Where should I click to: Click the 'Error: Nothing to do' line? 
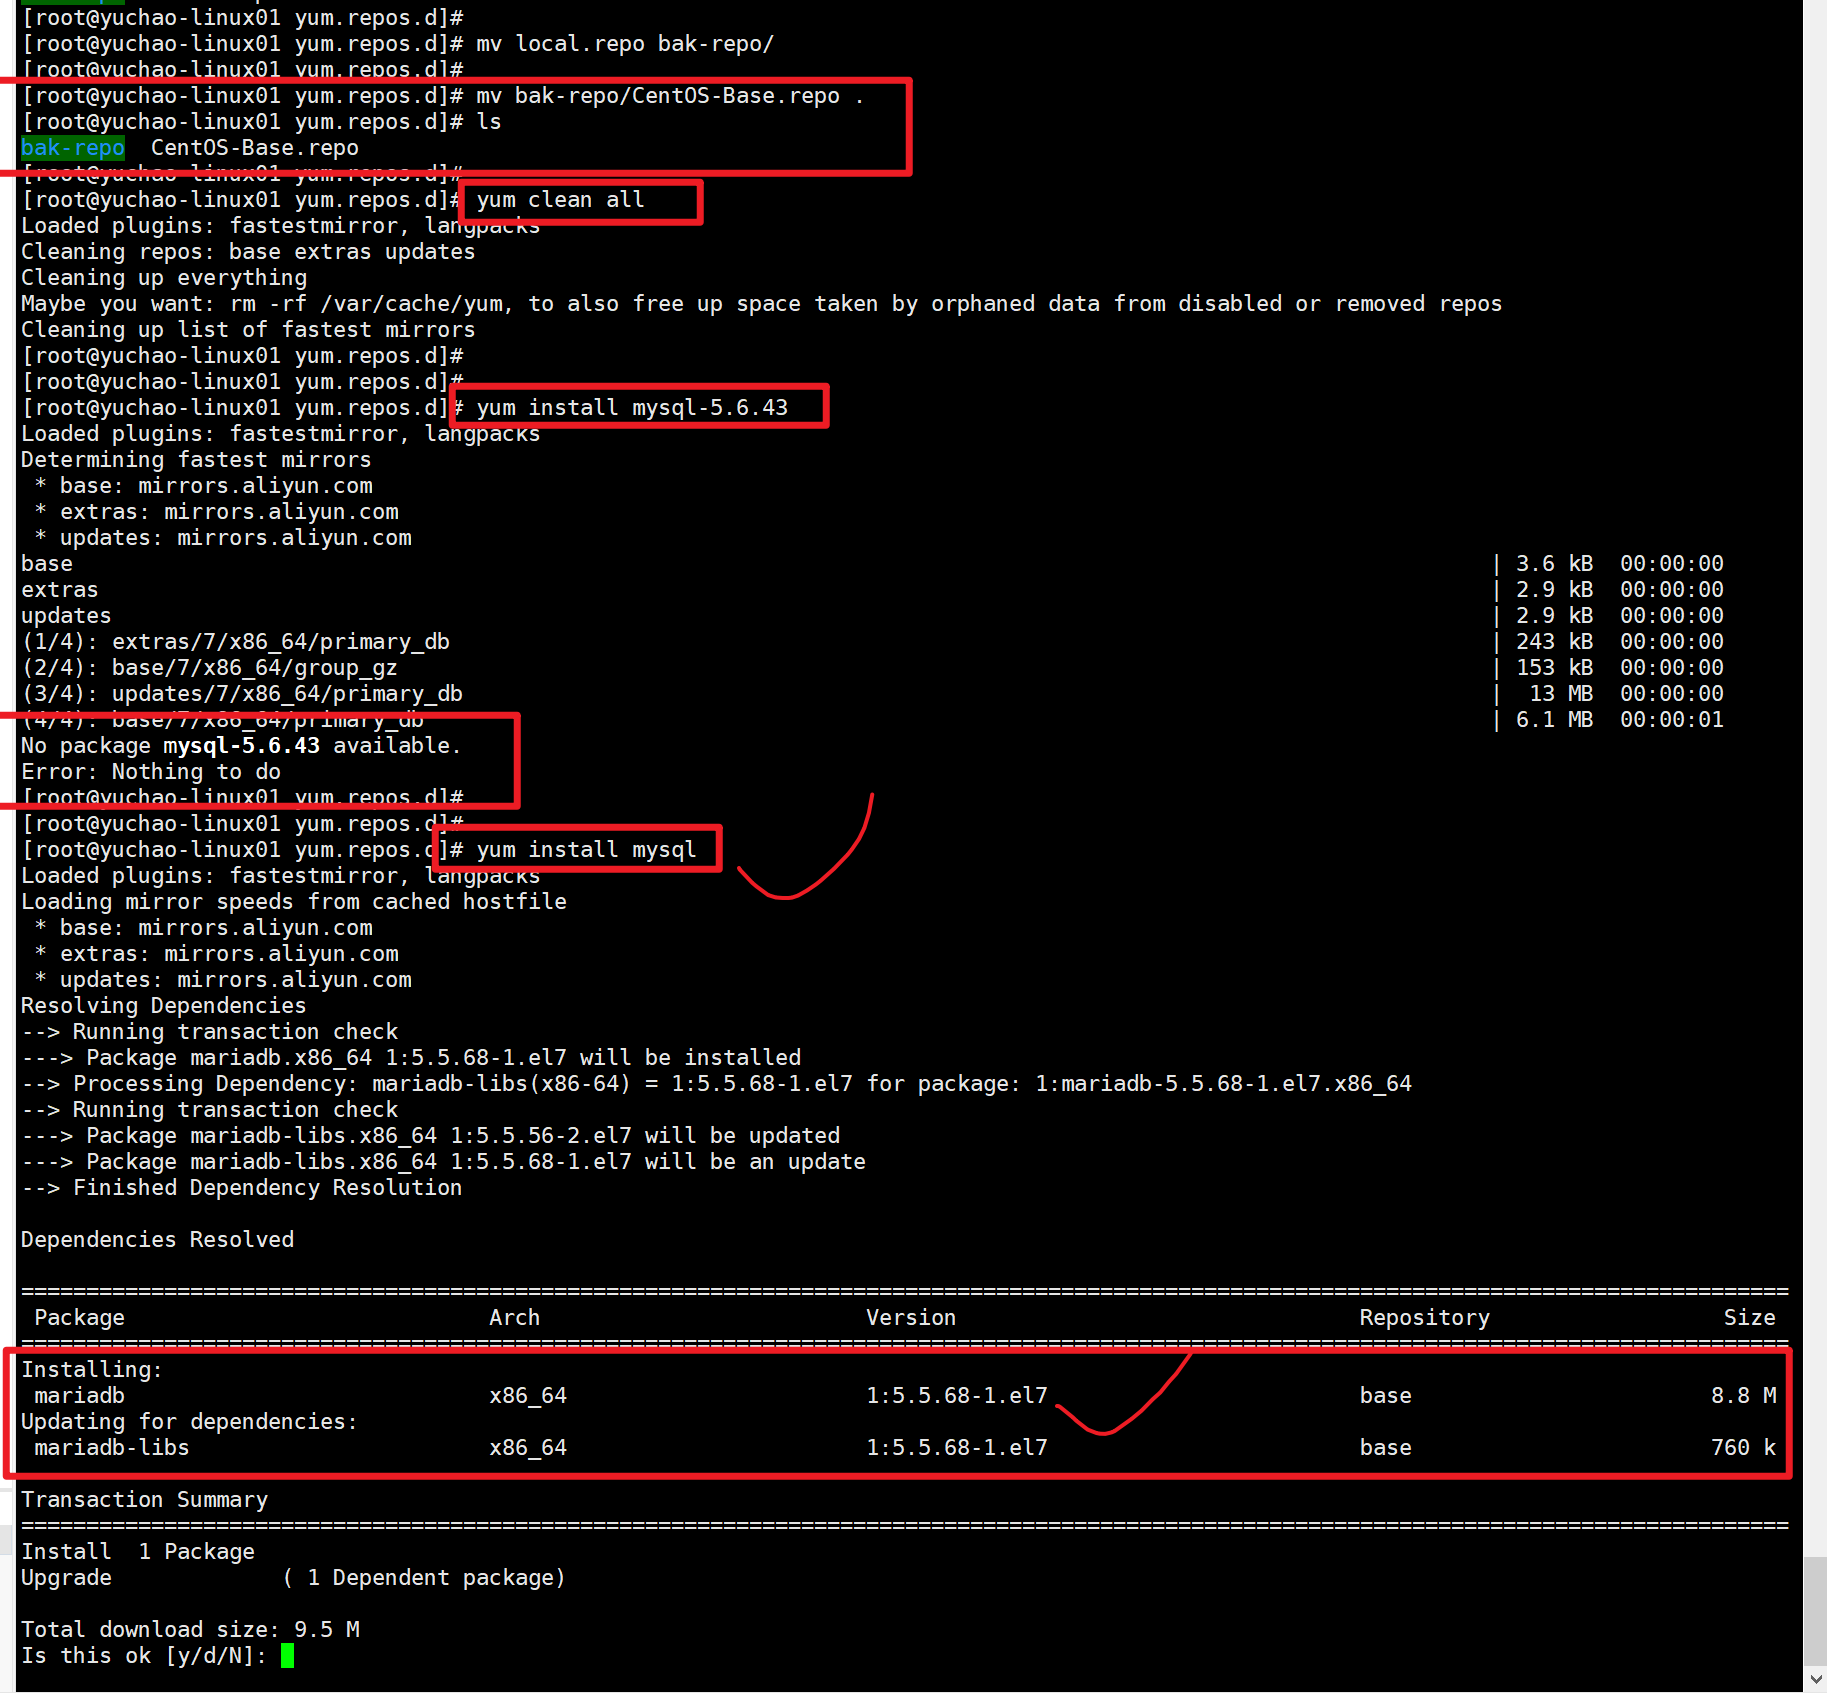tap(151, 772)
